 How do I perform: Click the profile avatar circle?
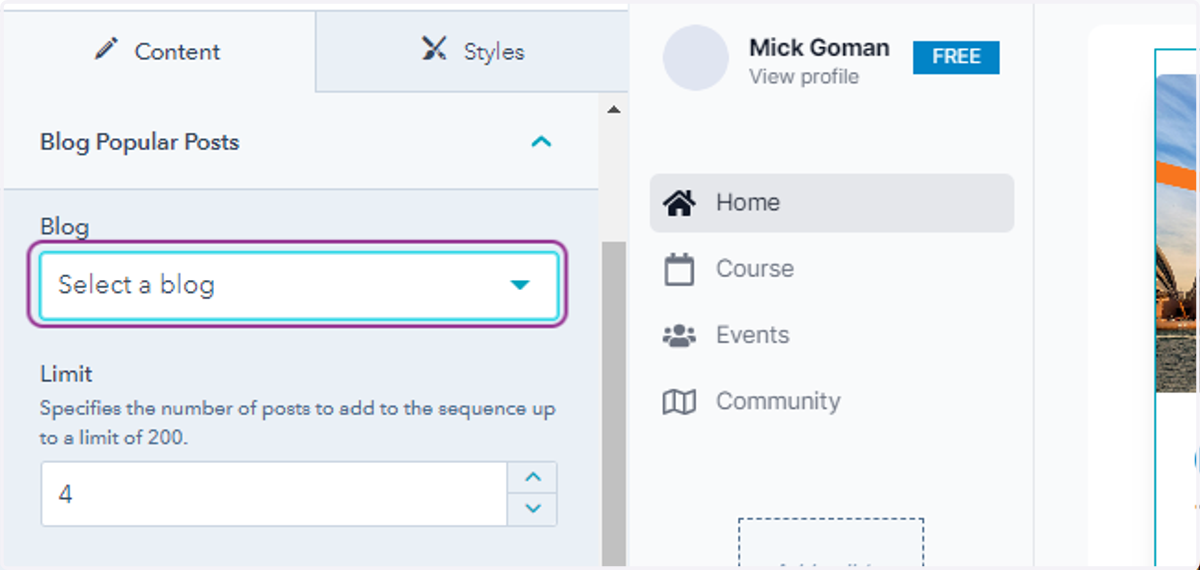(x=696, y=58)
